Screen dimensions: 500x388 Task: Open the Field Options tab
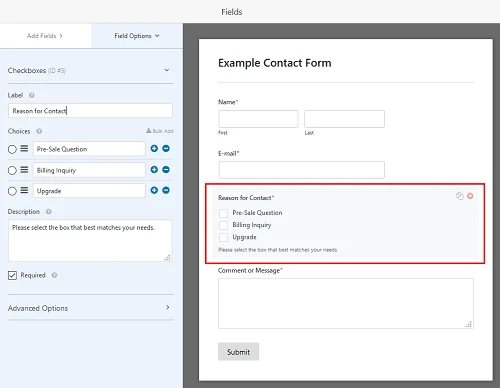click(137, 36)
